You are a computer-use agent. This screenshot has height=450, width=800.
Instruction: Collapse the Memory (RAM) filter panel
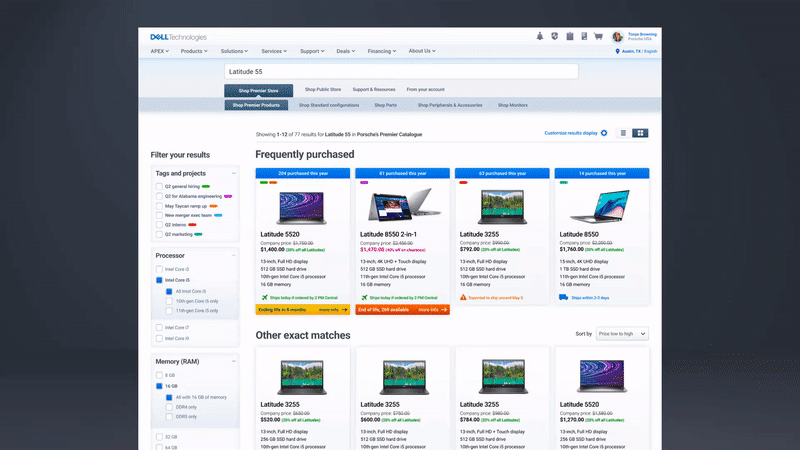234,362
